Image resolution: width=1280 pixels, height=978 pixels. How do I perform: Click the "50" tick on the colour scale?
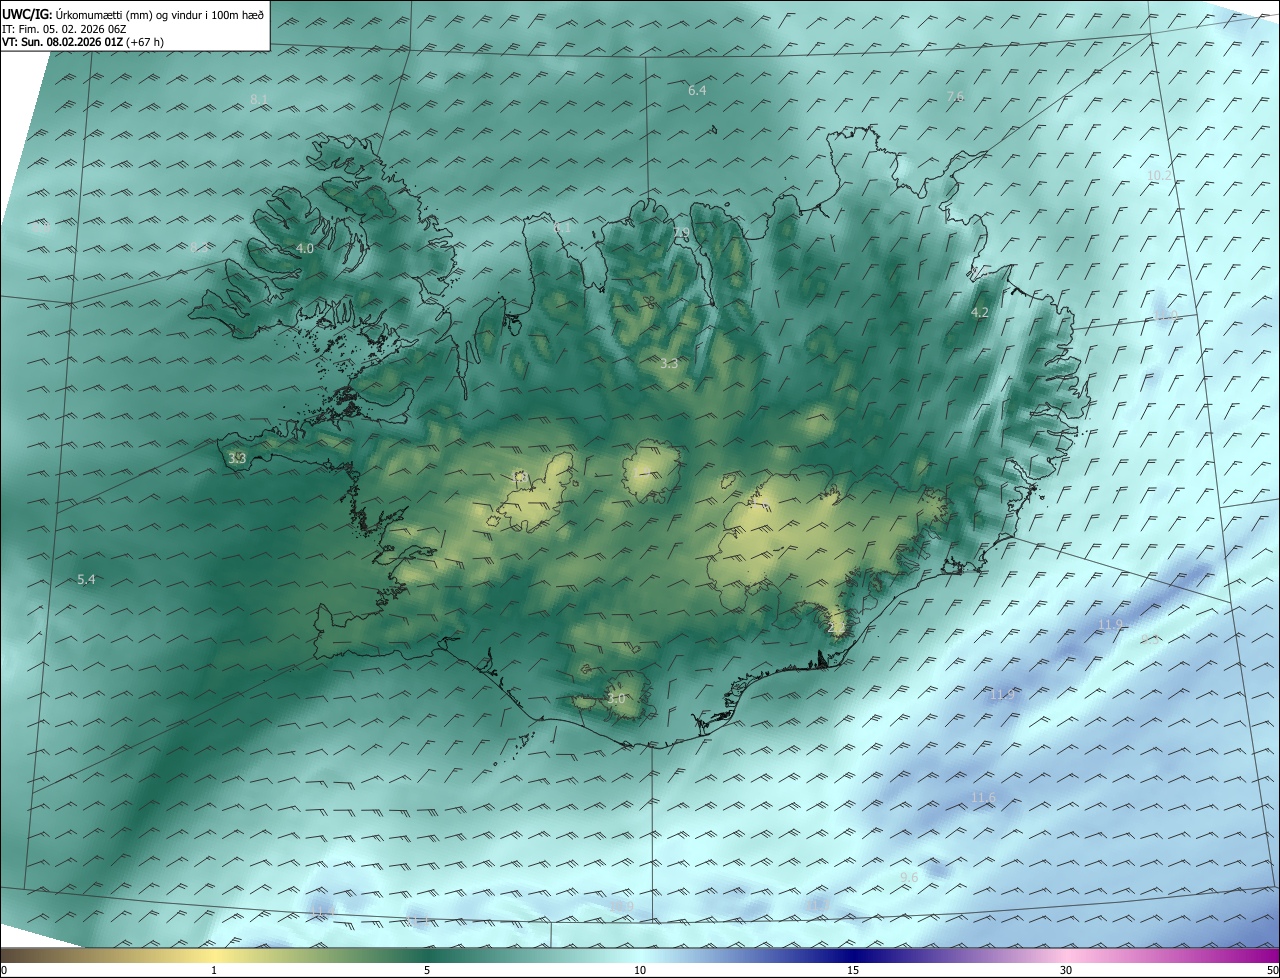tap(1272, 970)
